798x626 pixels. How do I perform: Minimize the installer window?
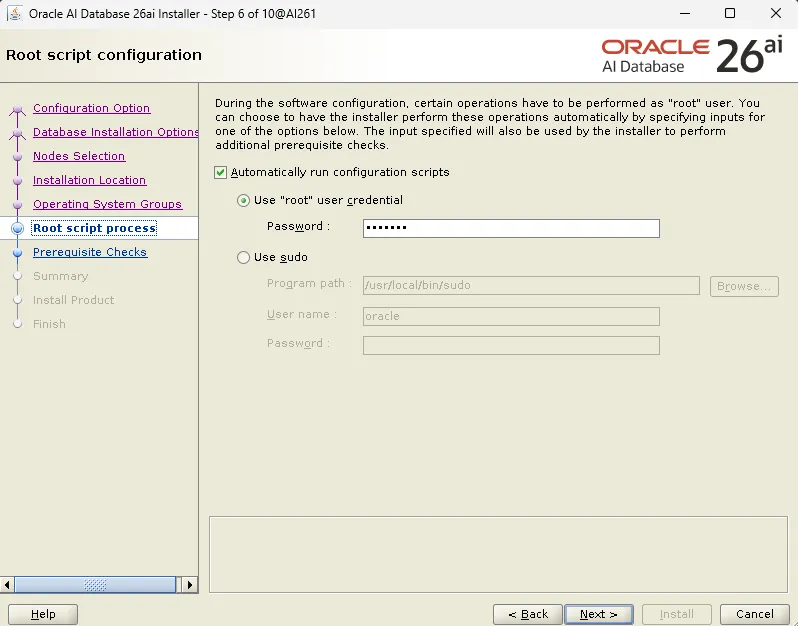click(685, 13)
